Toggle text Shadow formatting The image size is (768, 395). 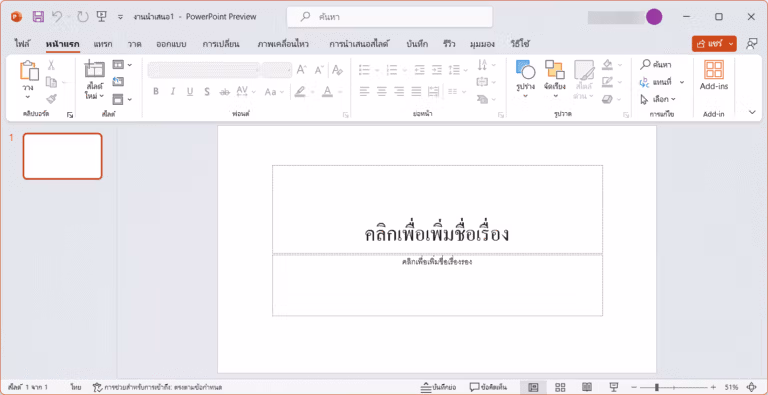207,92
